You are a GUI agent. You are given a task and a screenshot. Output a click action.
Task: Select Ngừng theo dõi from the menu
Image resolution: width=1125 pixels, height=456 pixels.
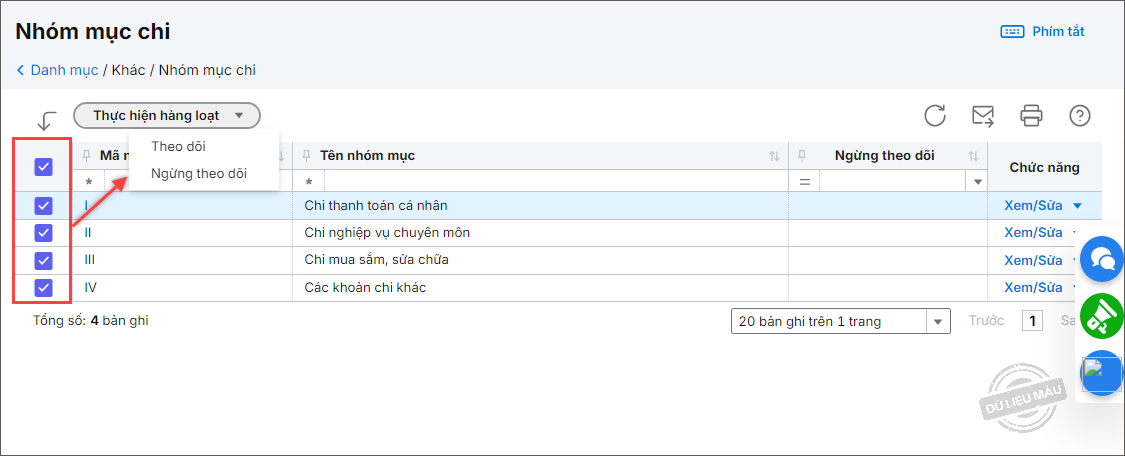tap(198, 173)
